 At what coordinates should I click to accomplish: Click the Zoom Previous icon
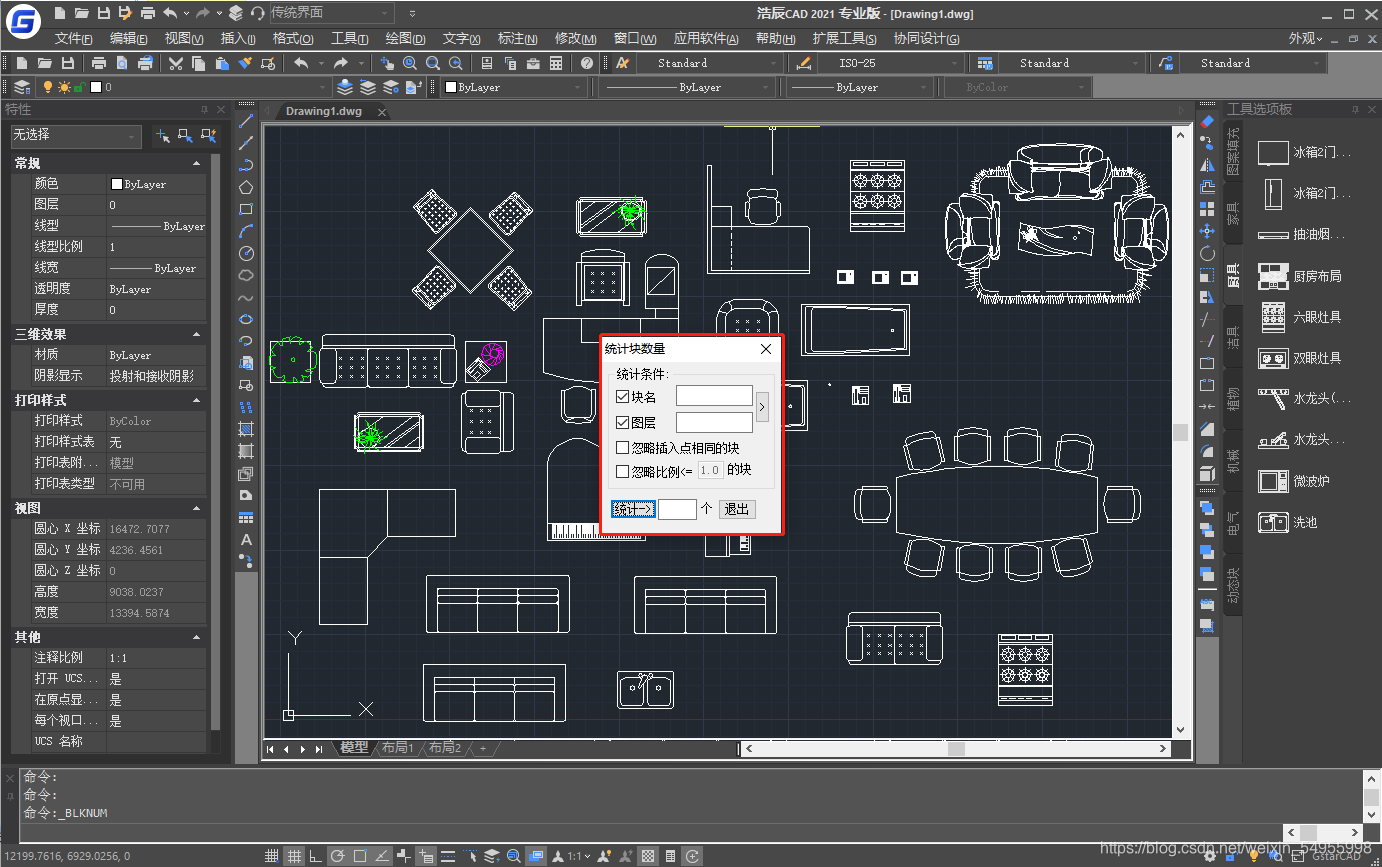click(x=456, y=63)
